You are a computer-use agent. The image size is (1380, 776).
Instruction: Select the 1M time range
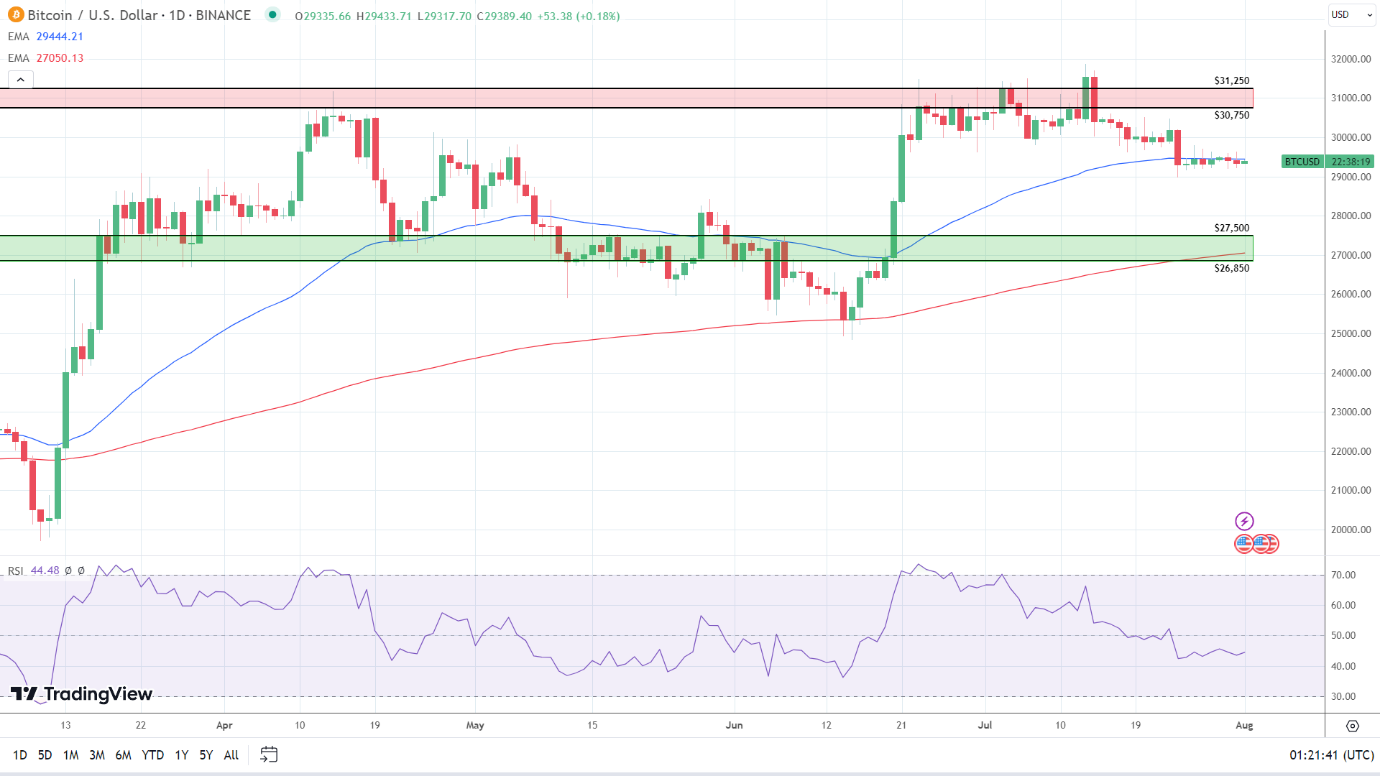coord(71,755)
